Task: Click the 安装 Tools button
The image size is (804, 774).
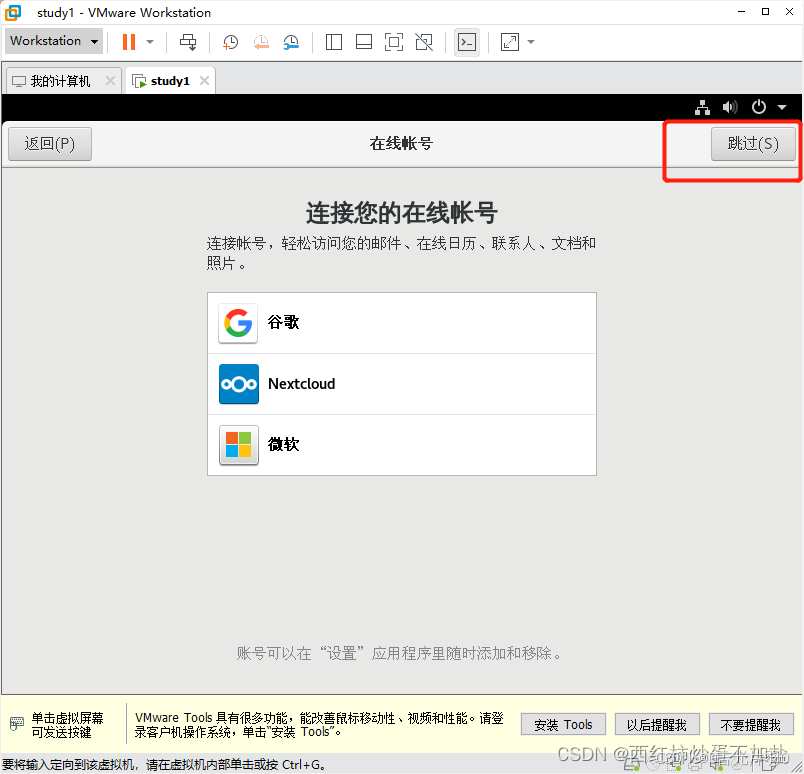Action: point(563,725)
